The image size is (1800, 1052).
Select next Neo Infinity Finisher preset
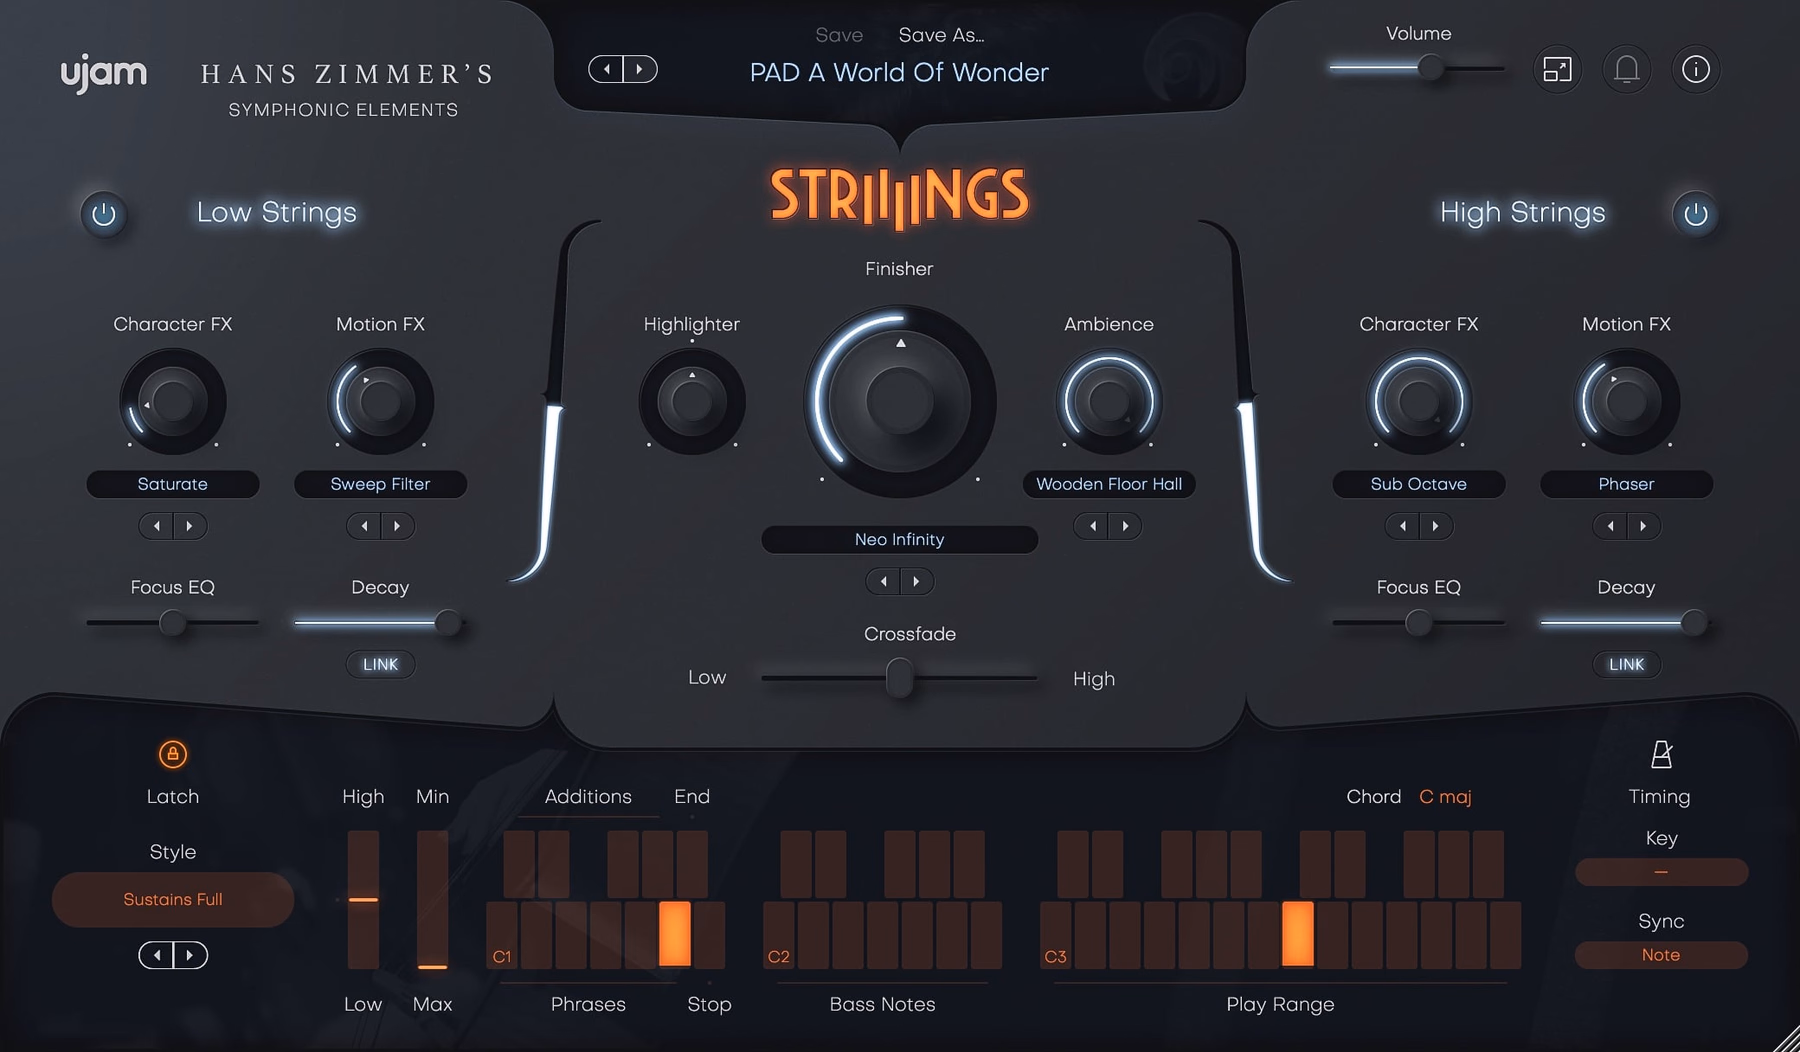click(916, 581)
